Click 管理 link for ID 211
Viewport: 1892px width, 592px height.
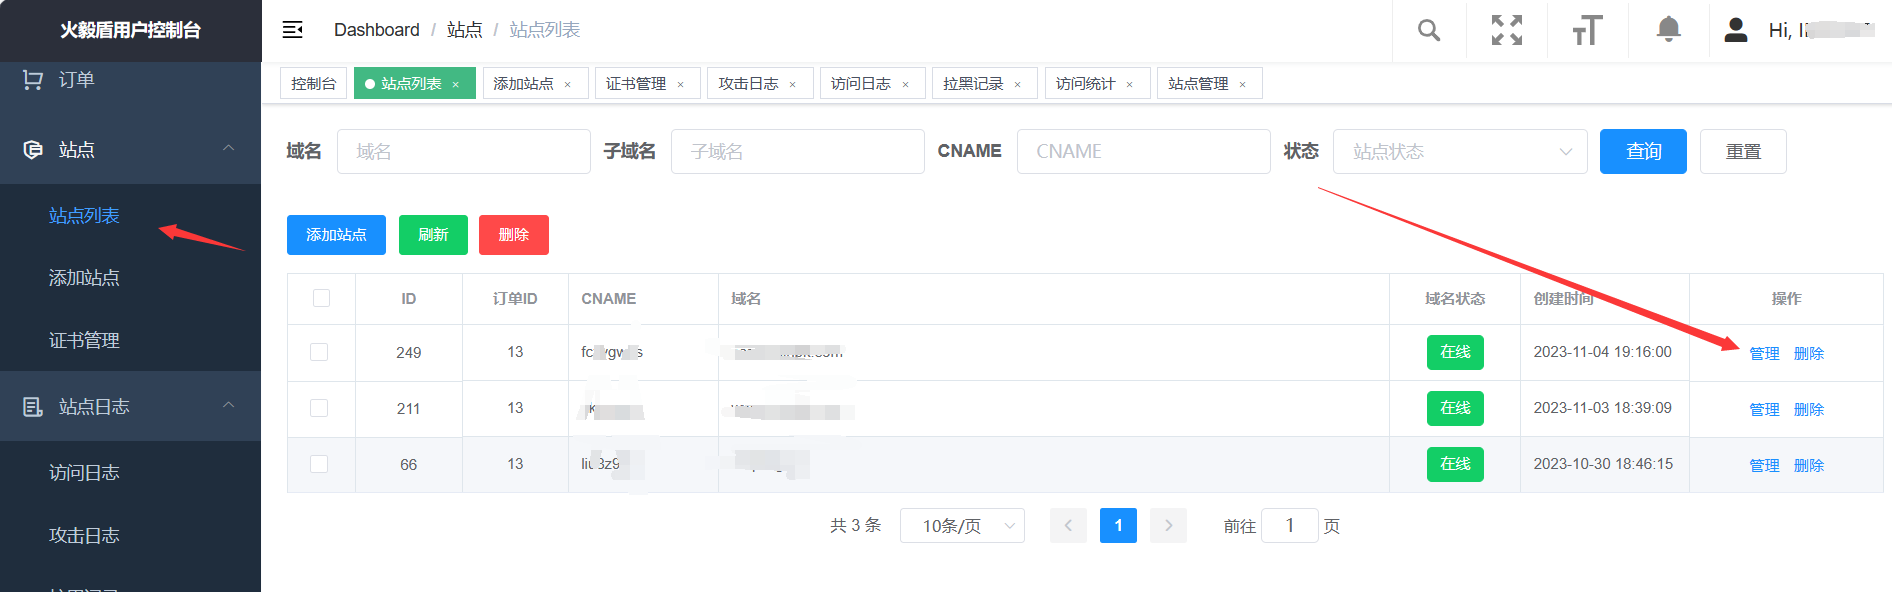tap(1764, 409)
